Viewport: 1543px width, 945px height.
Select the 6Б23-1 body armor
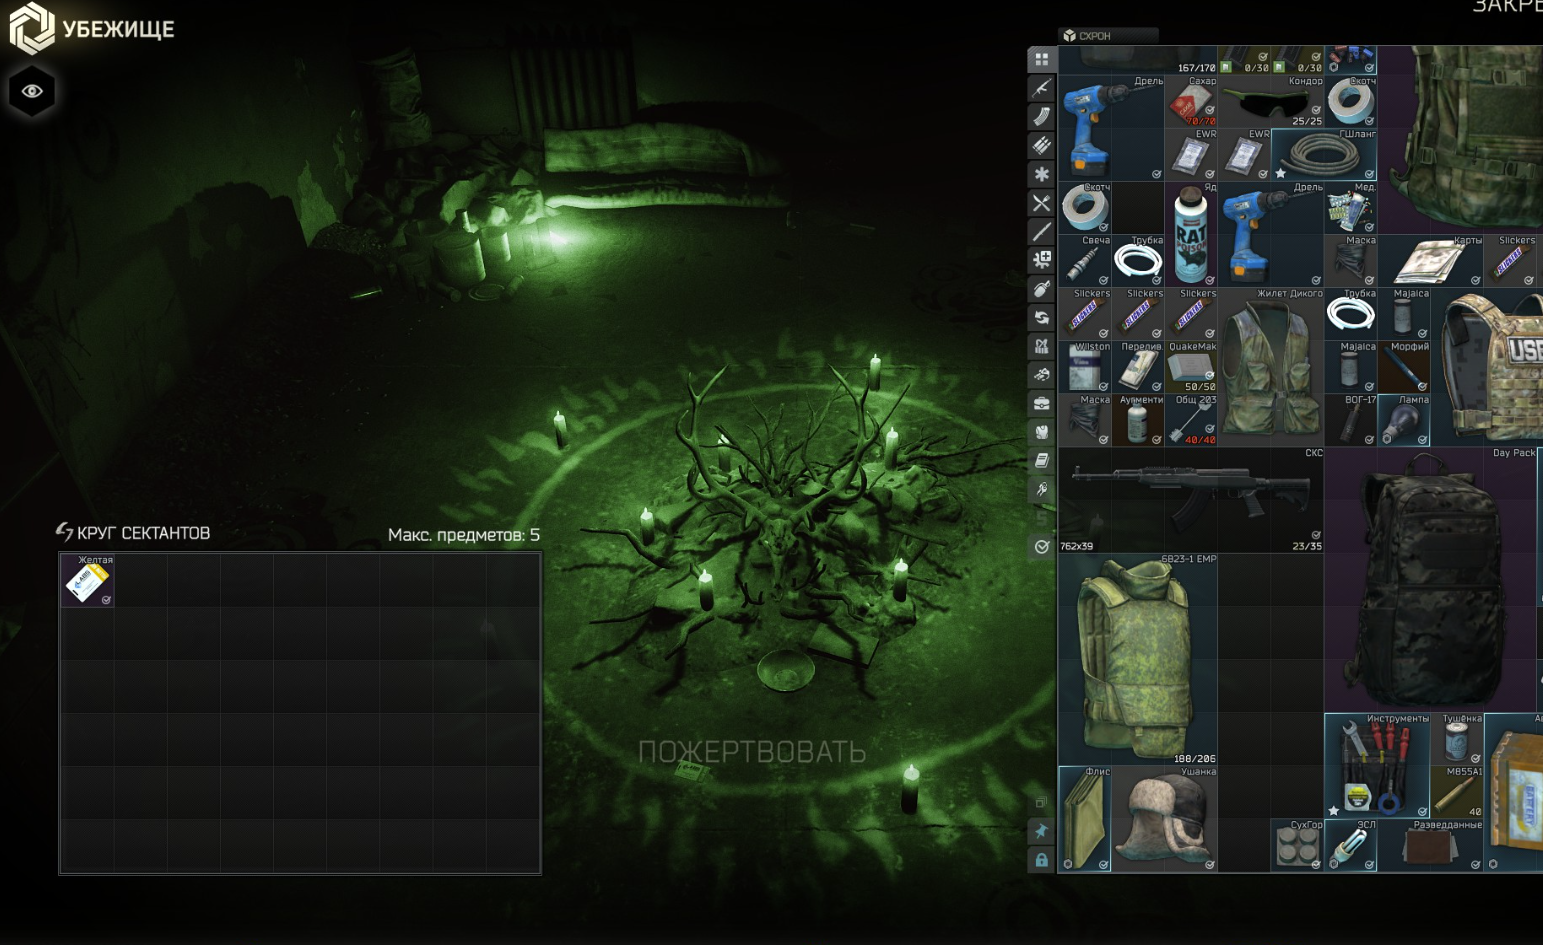click(1138, 659)
